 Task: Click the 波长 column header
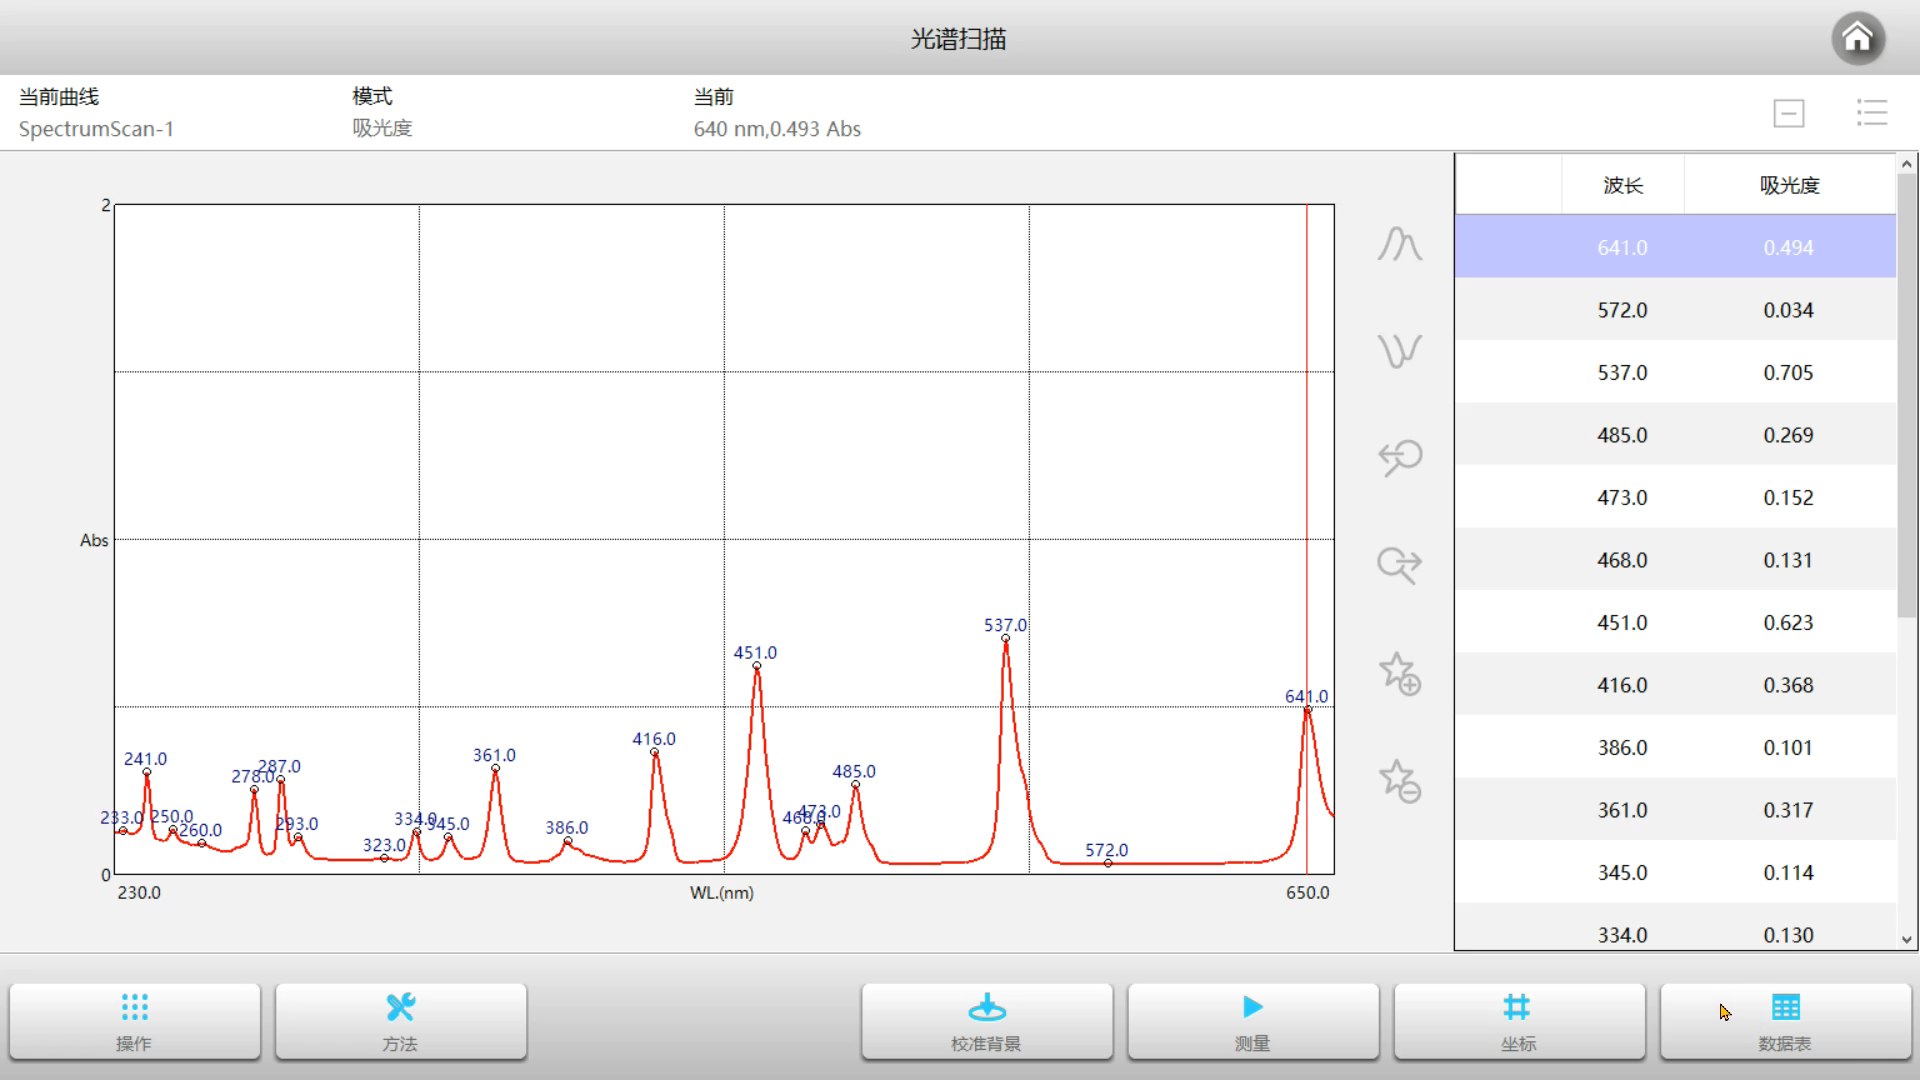point(1622,185)
